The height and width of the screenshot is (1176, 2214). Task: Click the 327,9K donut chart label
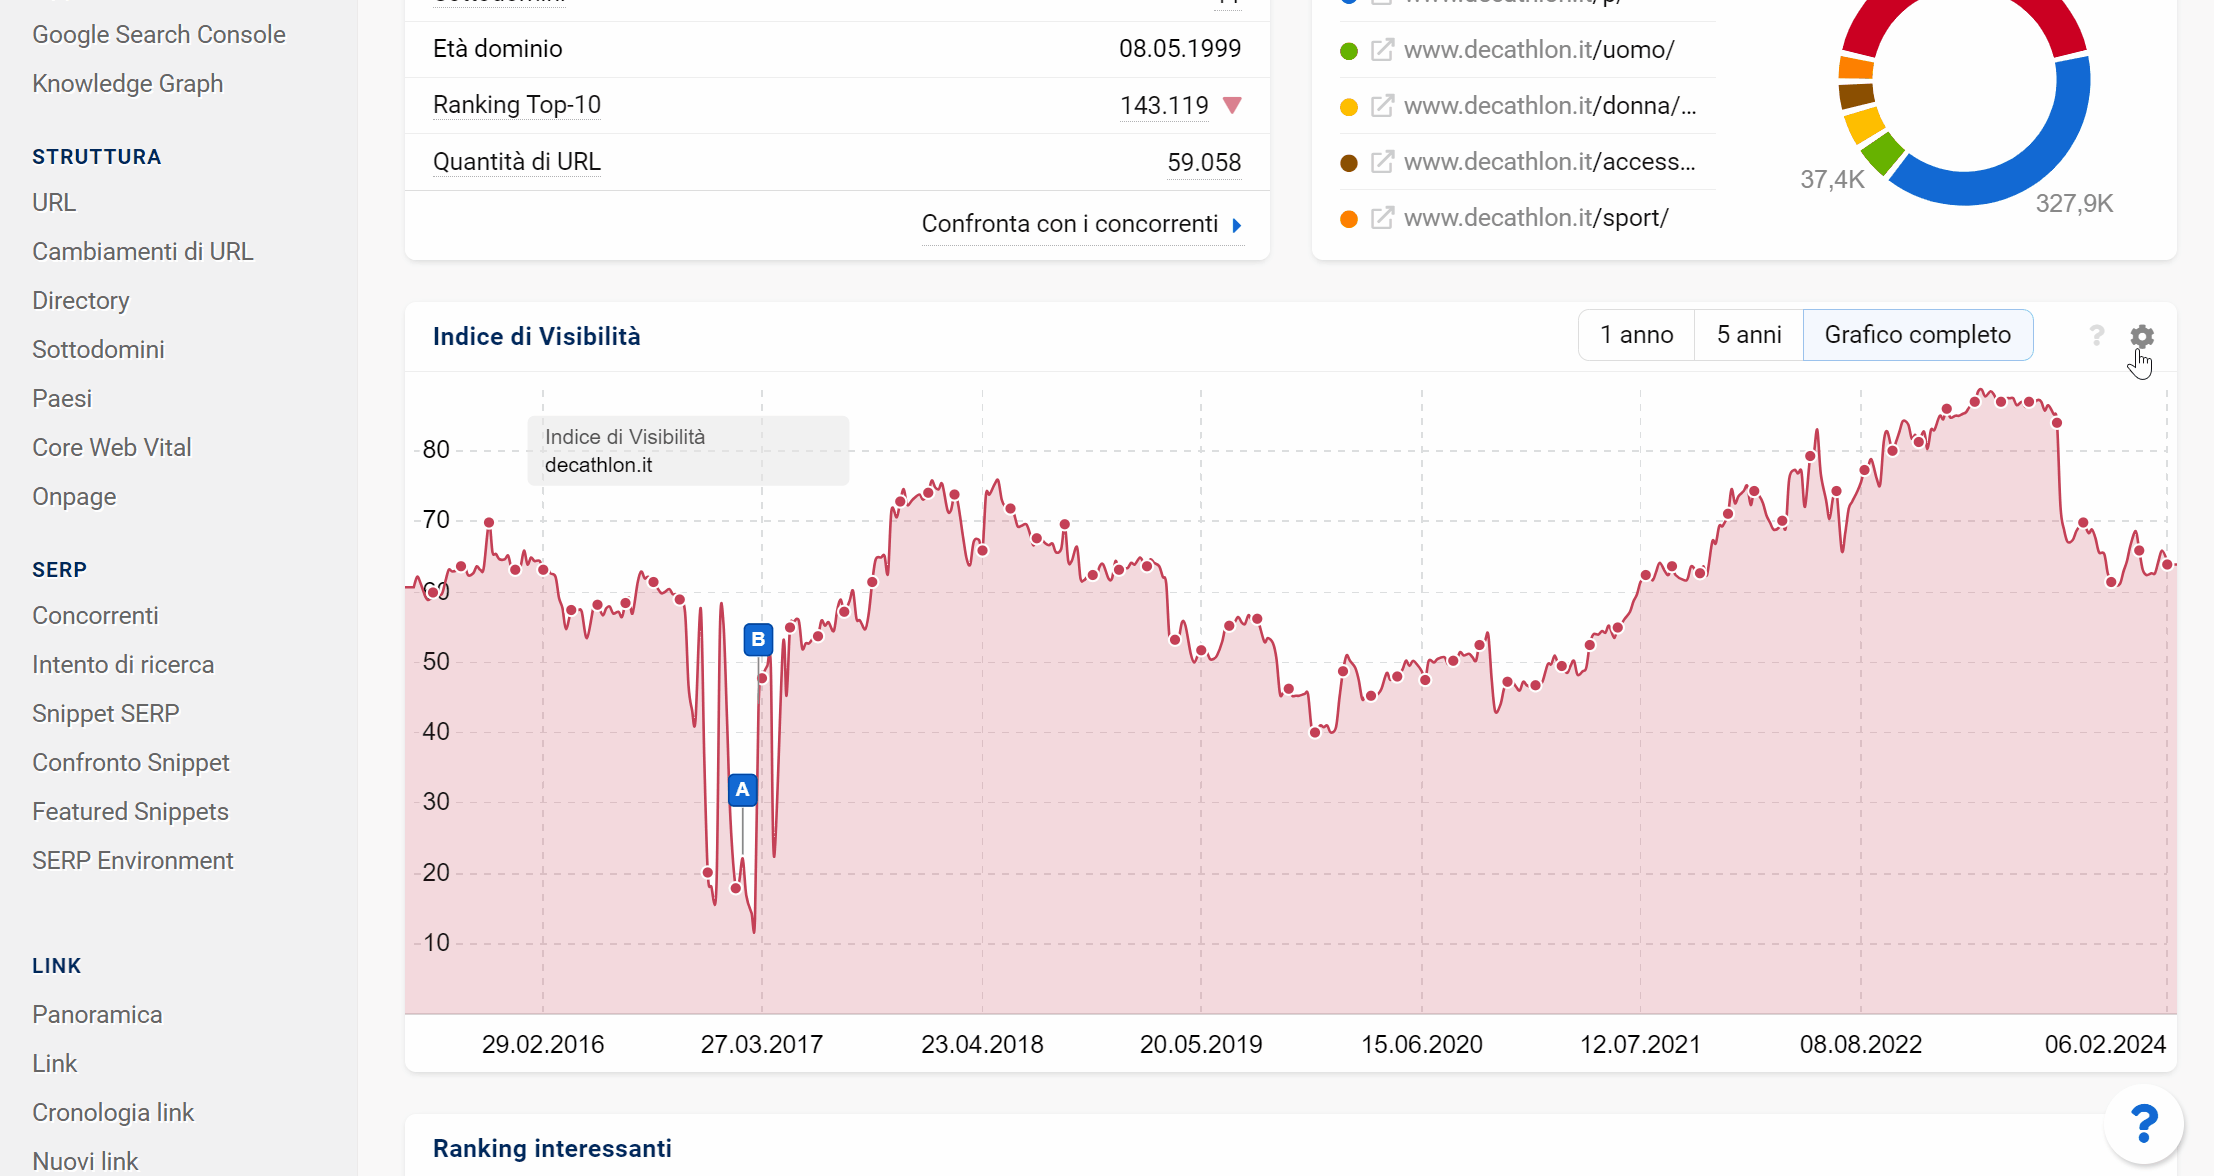(2074, 204)
